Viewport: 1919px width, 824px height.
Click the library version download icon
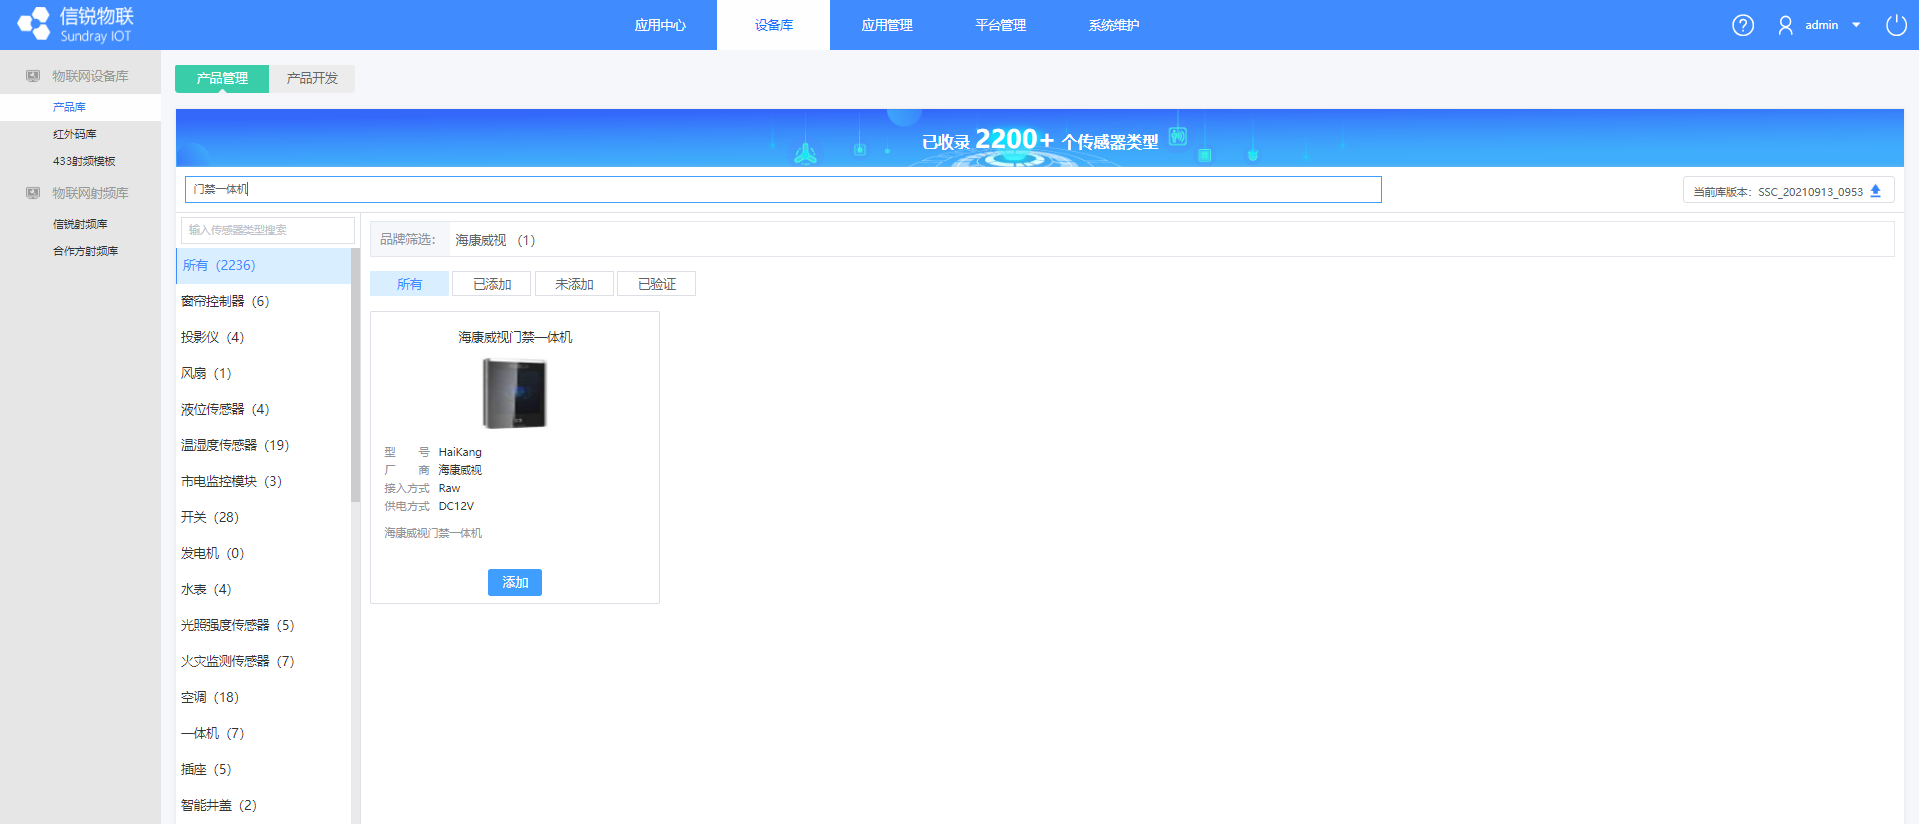pos(1876,191)
